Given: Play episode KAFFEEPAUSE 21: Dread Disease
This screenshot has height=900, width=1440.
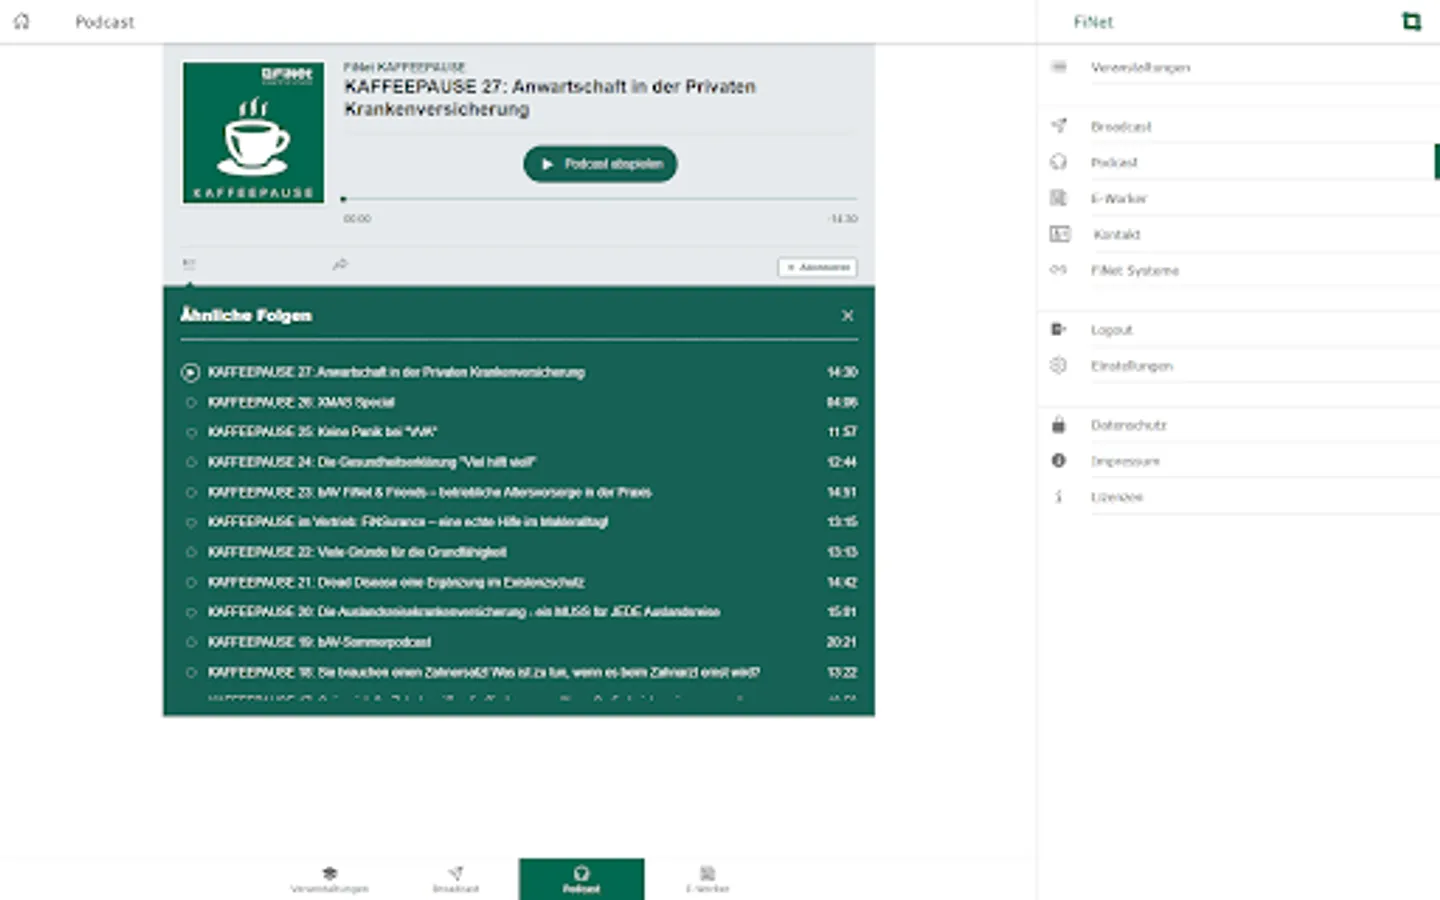Looking at the screenshot, I should click(x=396, y=582).
